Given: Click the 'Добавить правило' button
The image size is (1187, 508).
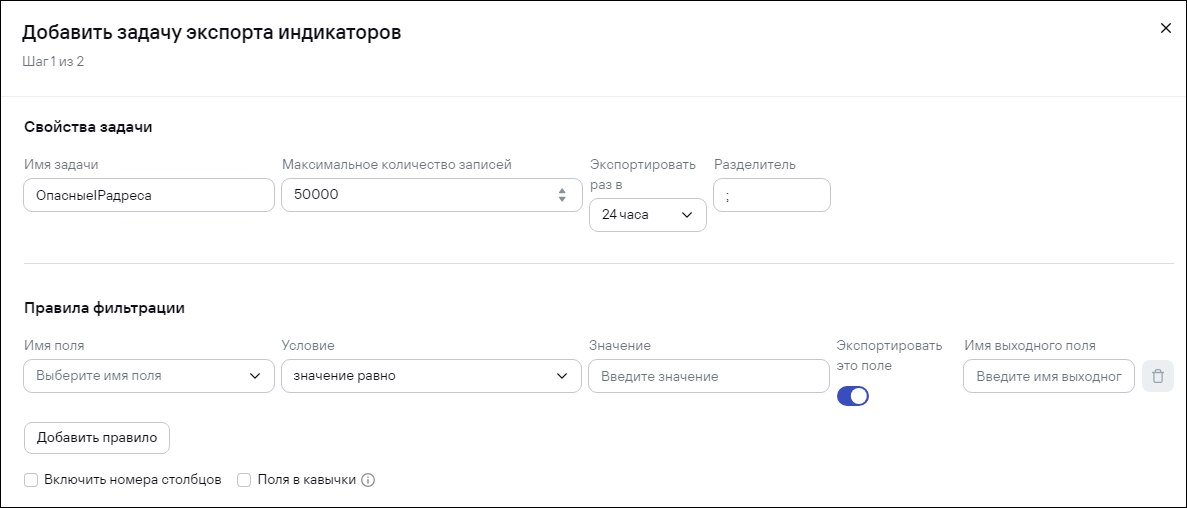Looking at the screenshot, I should pyautogui.click(x=97, y=438).
